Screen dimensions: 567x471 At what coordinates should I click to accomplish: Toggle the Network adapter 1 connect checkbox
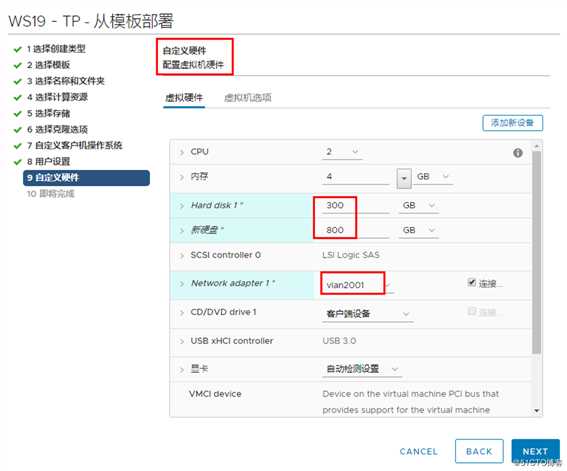(x=472, y=282)
